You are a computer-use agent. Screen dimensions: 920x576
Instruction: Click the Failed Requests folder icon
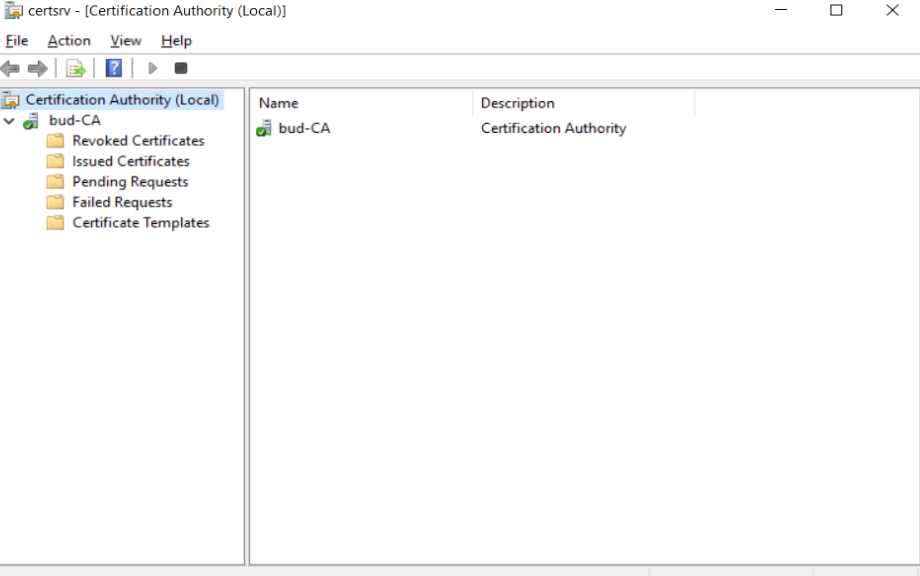[55, 202]
